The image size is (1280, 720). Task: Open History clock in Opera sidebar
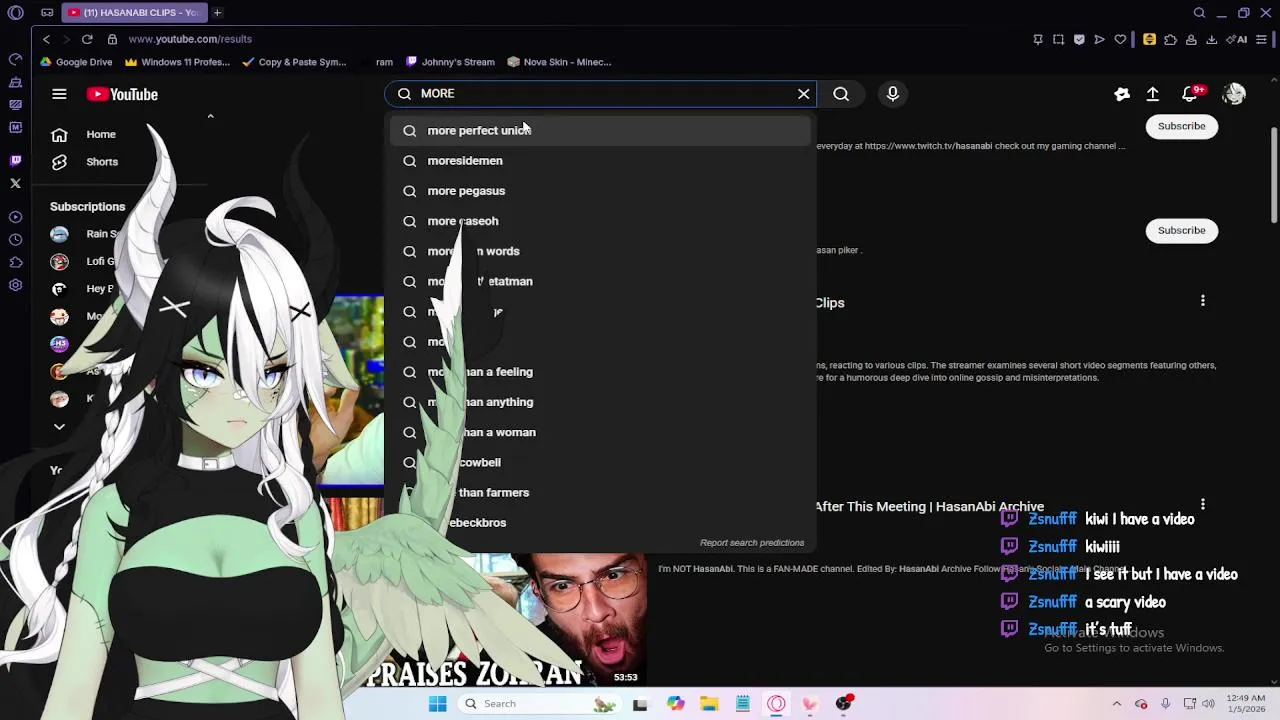15,240
